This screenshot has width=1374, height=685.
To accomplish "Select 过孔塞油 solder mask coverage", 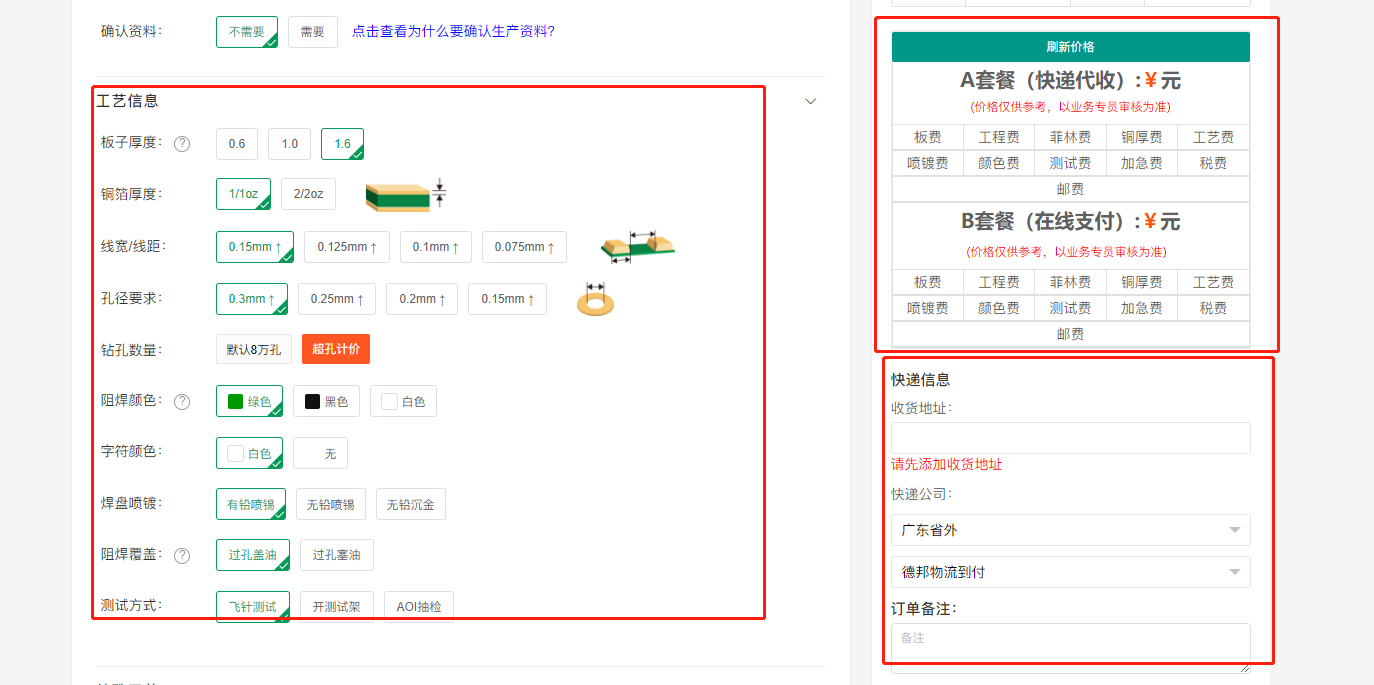I will tap(337, 555).
